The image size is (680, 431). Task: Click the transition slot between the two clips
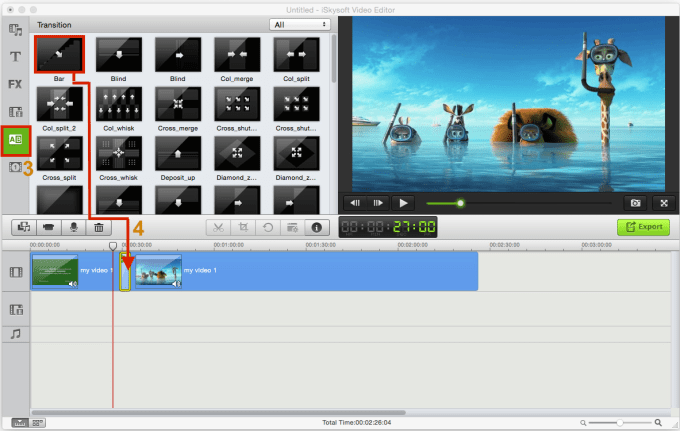click(x=125, y=272)
